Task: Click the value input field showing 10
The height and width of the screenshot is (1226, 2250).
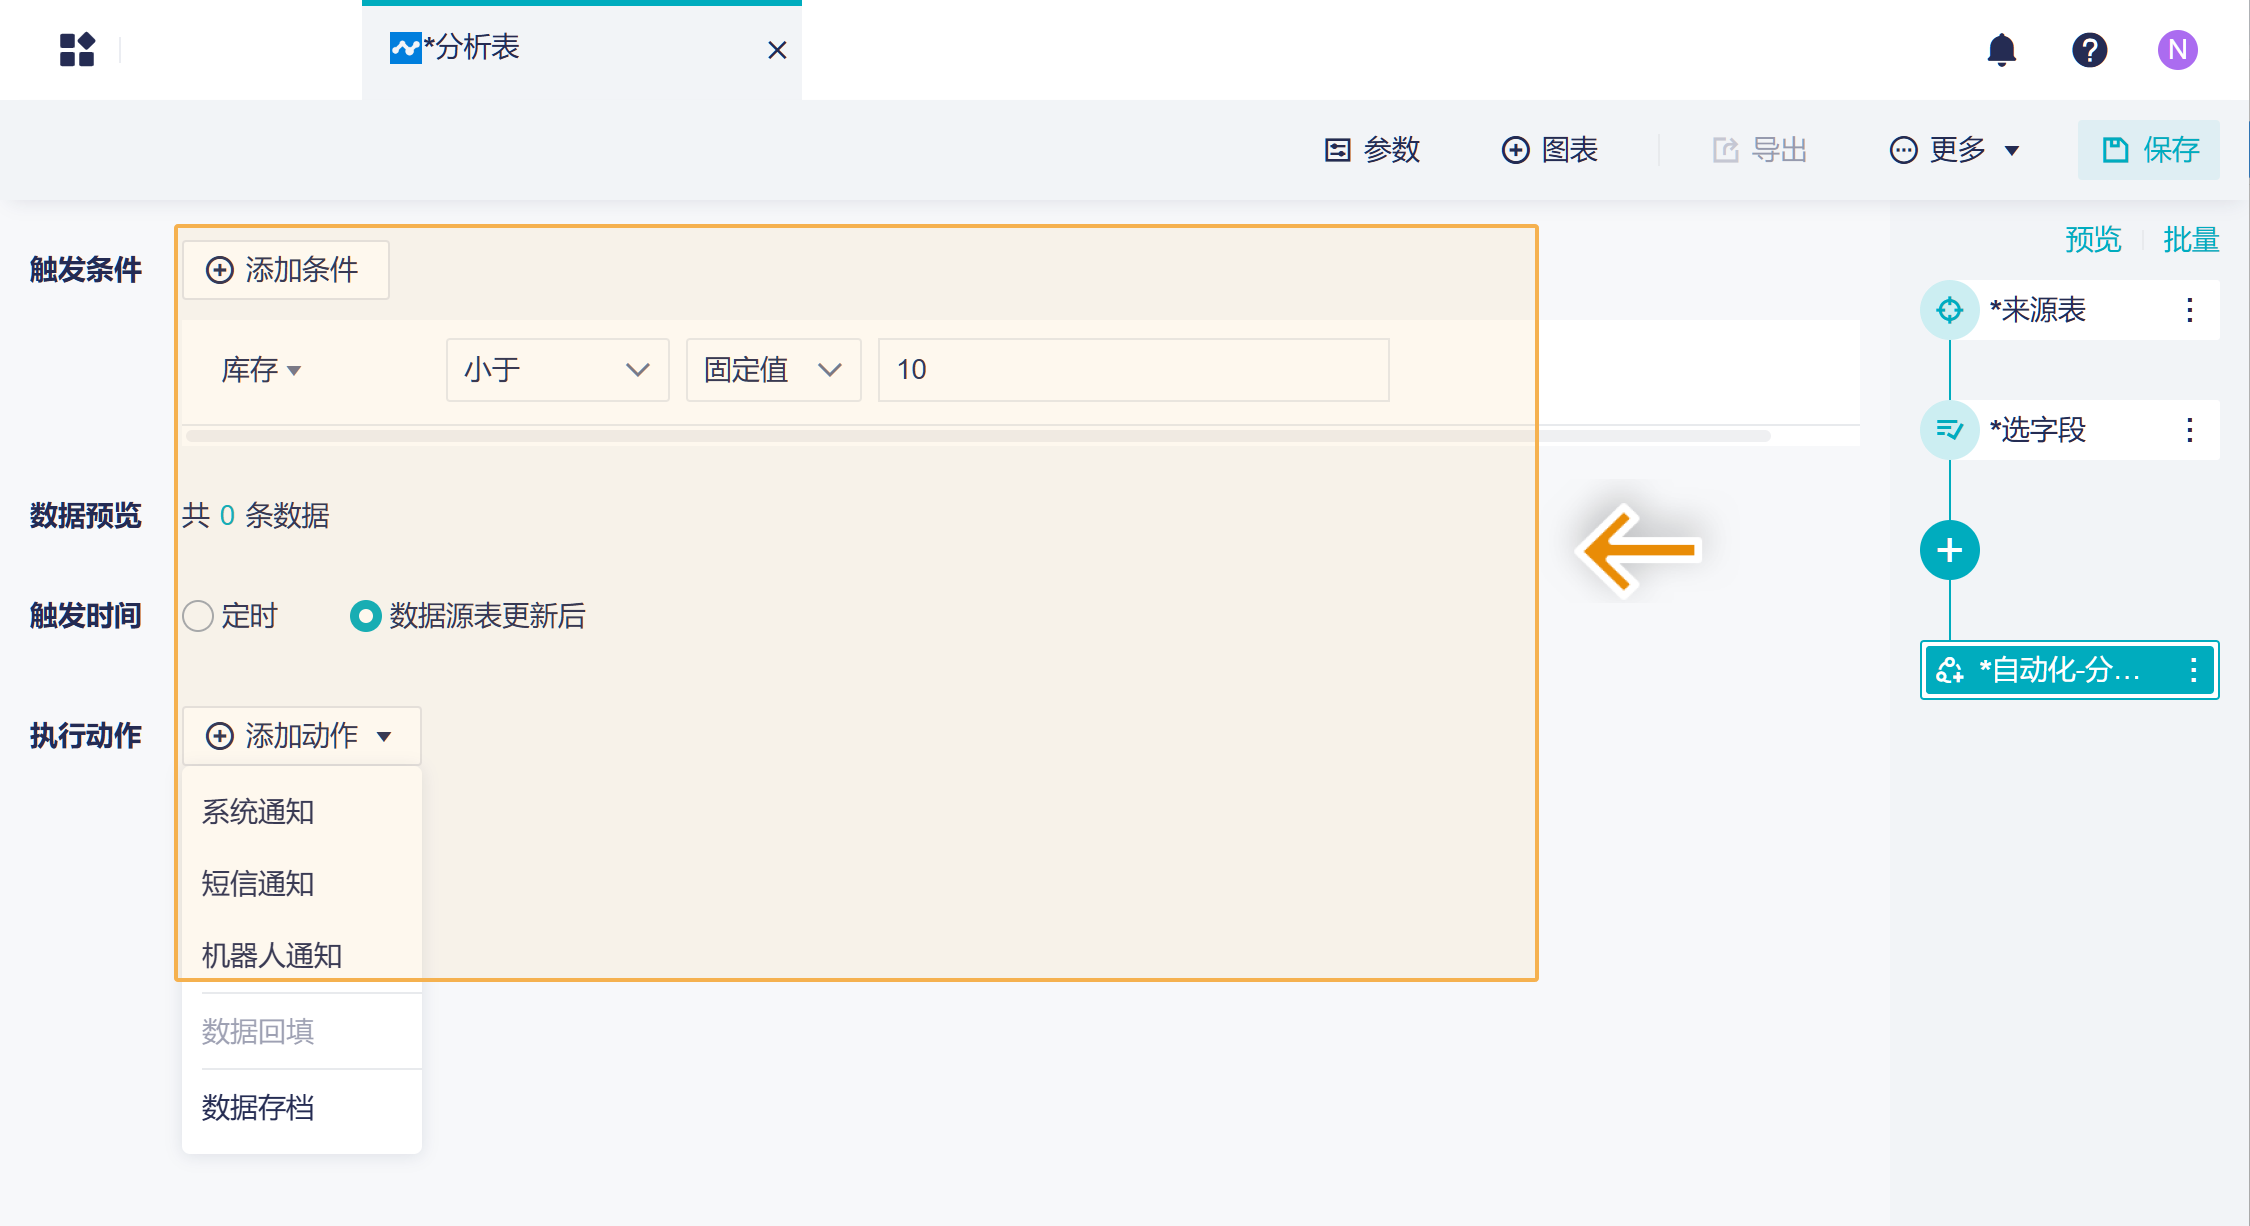Action: (1133, 370)
